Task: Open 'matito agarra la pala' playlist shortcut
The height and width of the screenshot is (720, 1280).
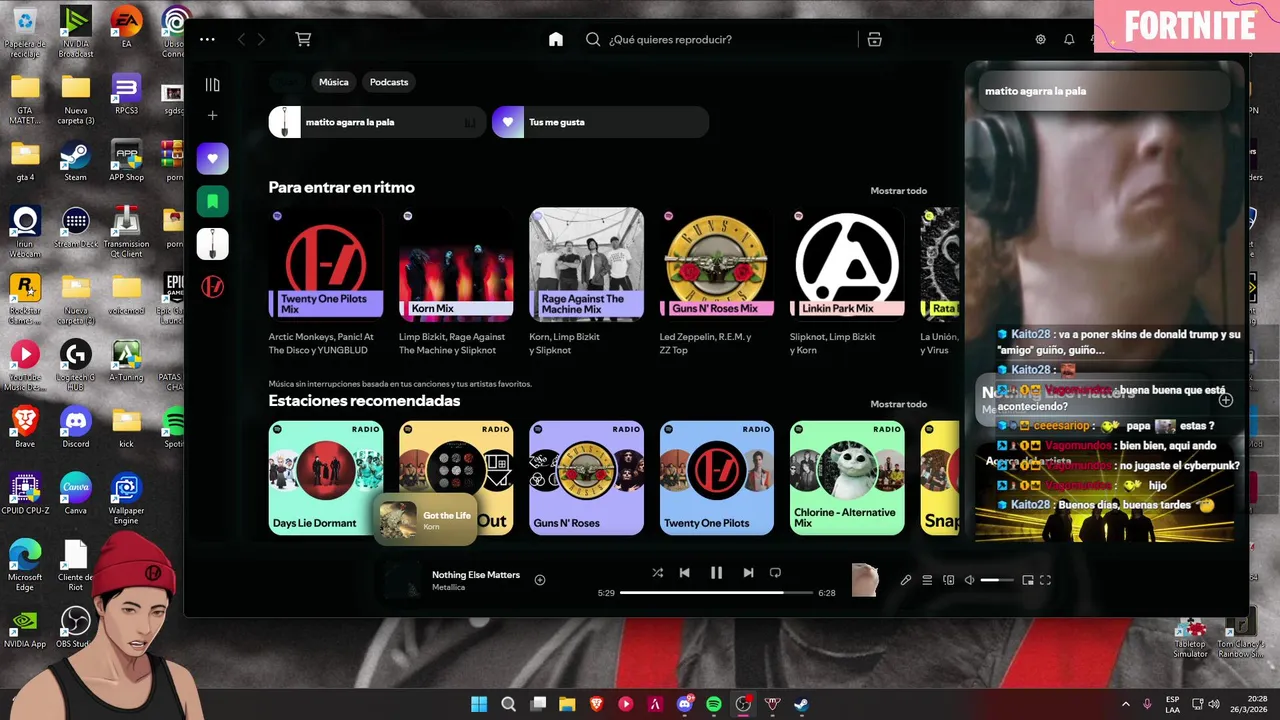Action: (x=377, y=122)
